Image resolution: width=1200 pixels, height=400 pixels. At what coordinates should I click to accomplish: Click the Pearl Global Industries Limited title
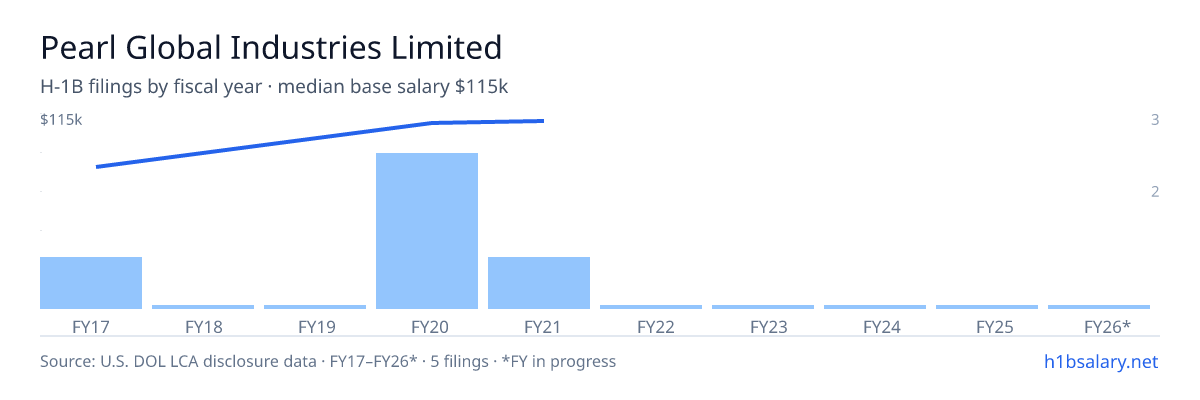(x=271, y=47)
